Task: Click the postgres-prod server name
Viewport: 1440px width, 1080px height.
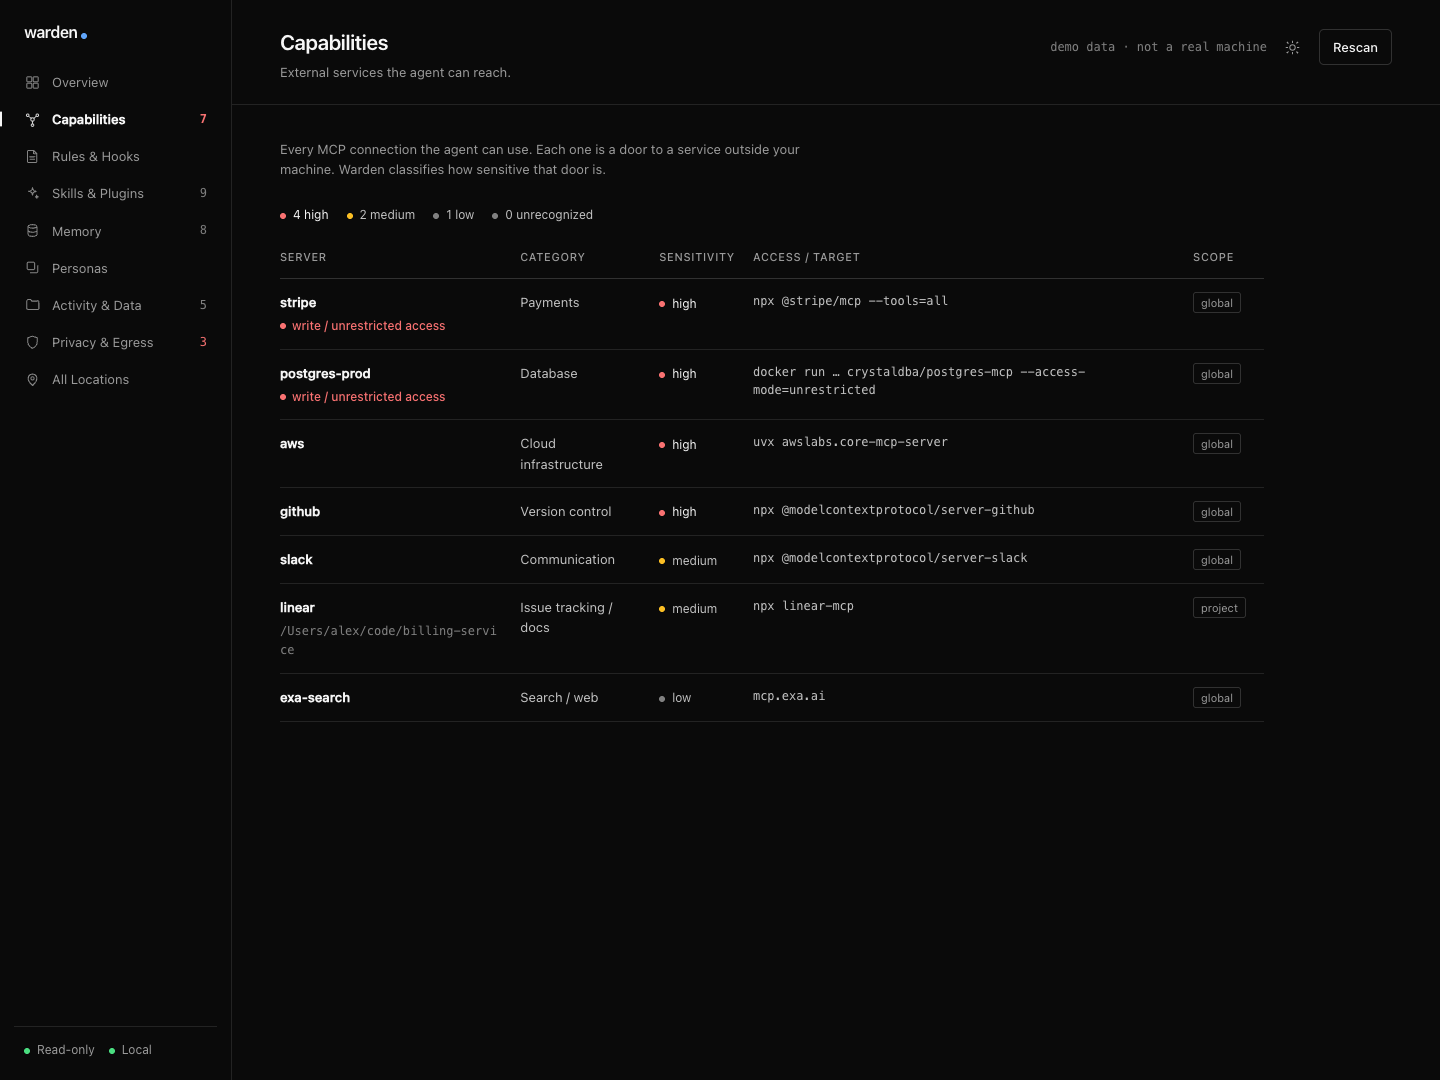Action: coord(325,373)
